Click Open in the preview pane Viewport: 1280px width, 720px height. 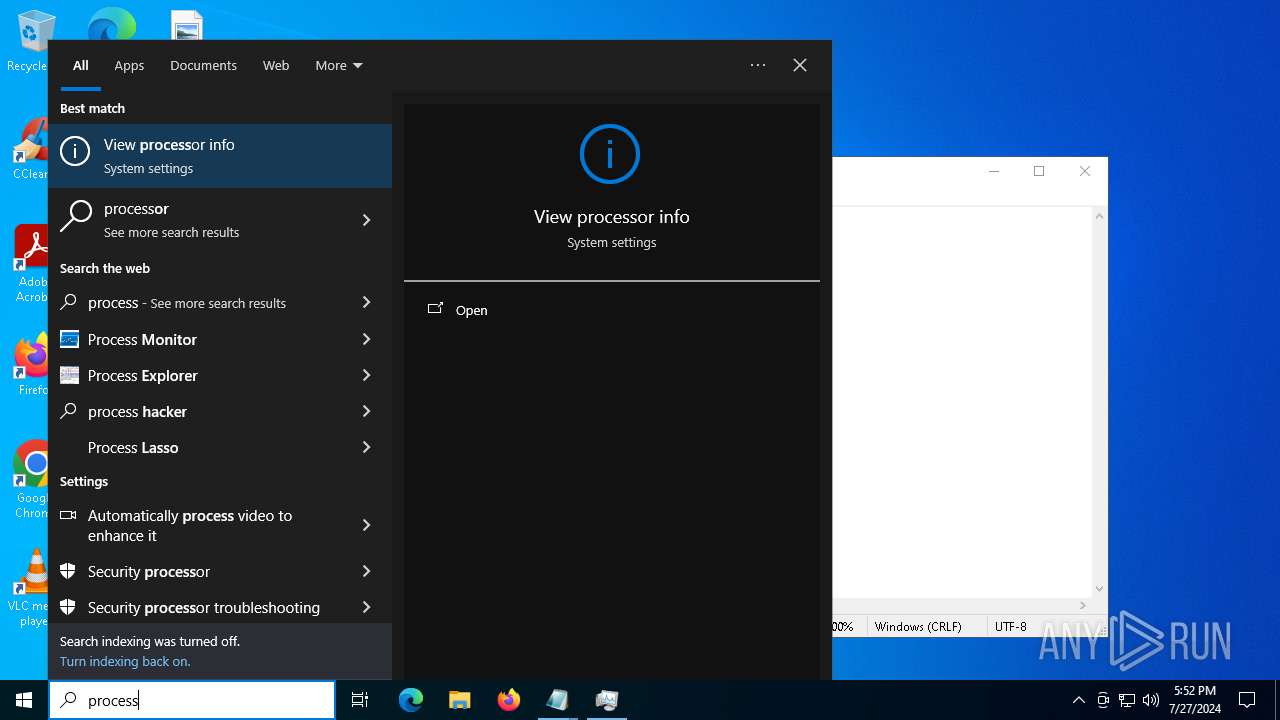[x=471, y=310]
